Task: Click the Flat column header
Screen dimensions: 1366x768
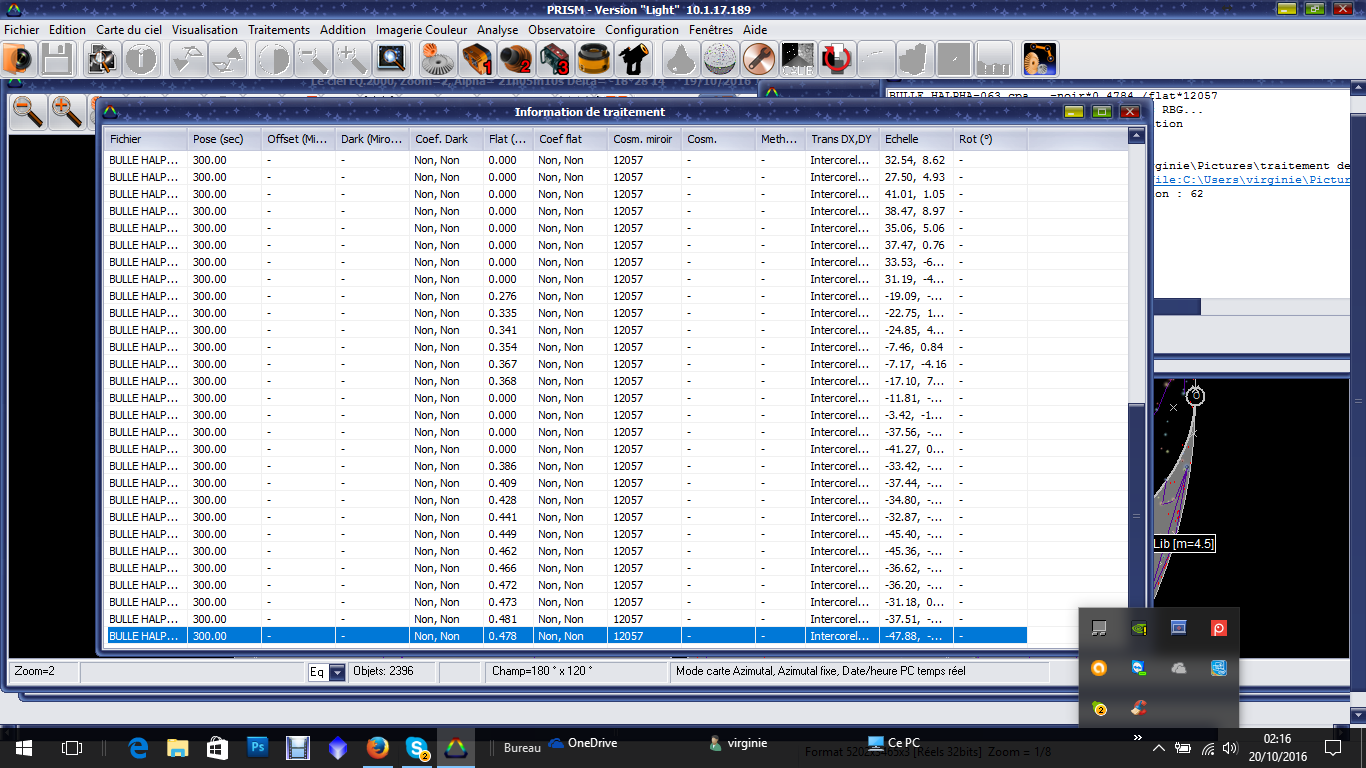Action: [x=507, y=139]
